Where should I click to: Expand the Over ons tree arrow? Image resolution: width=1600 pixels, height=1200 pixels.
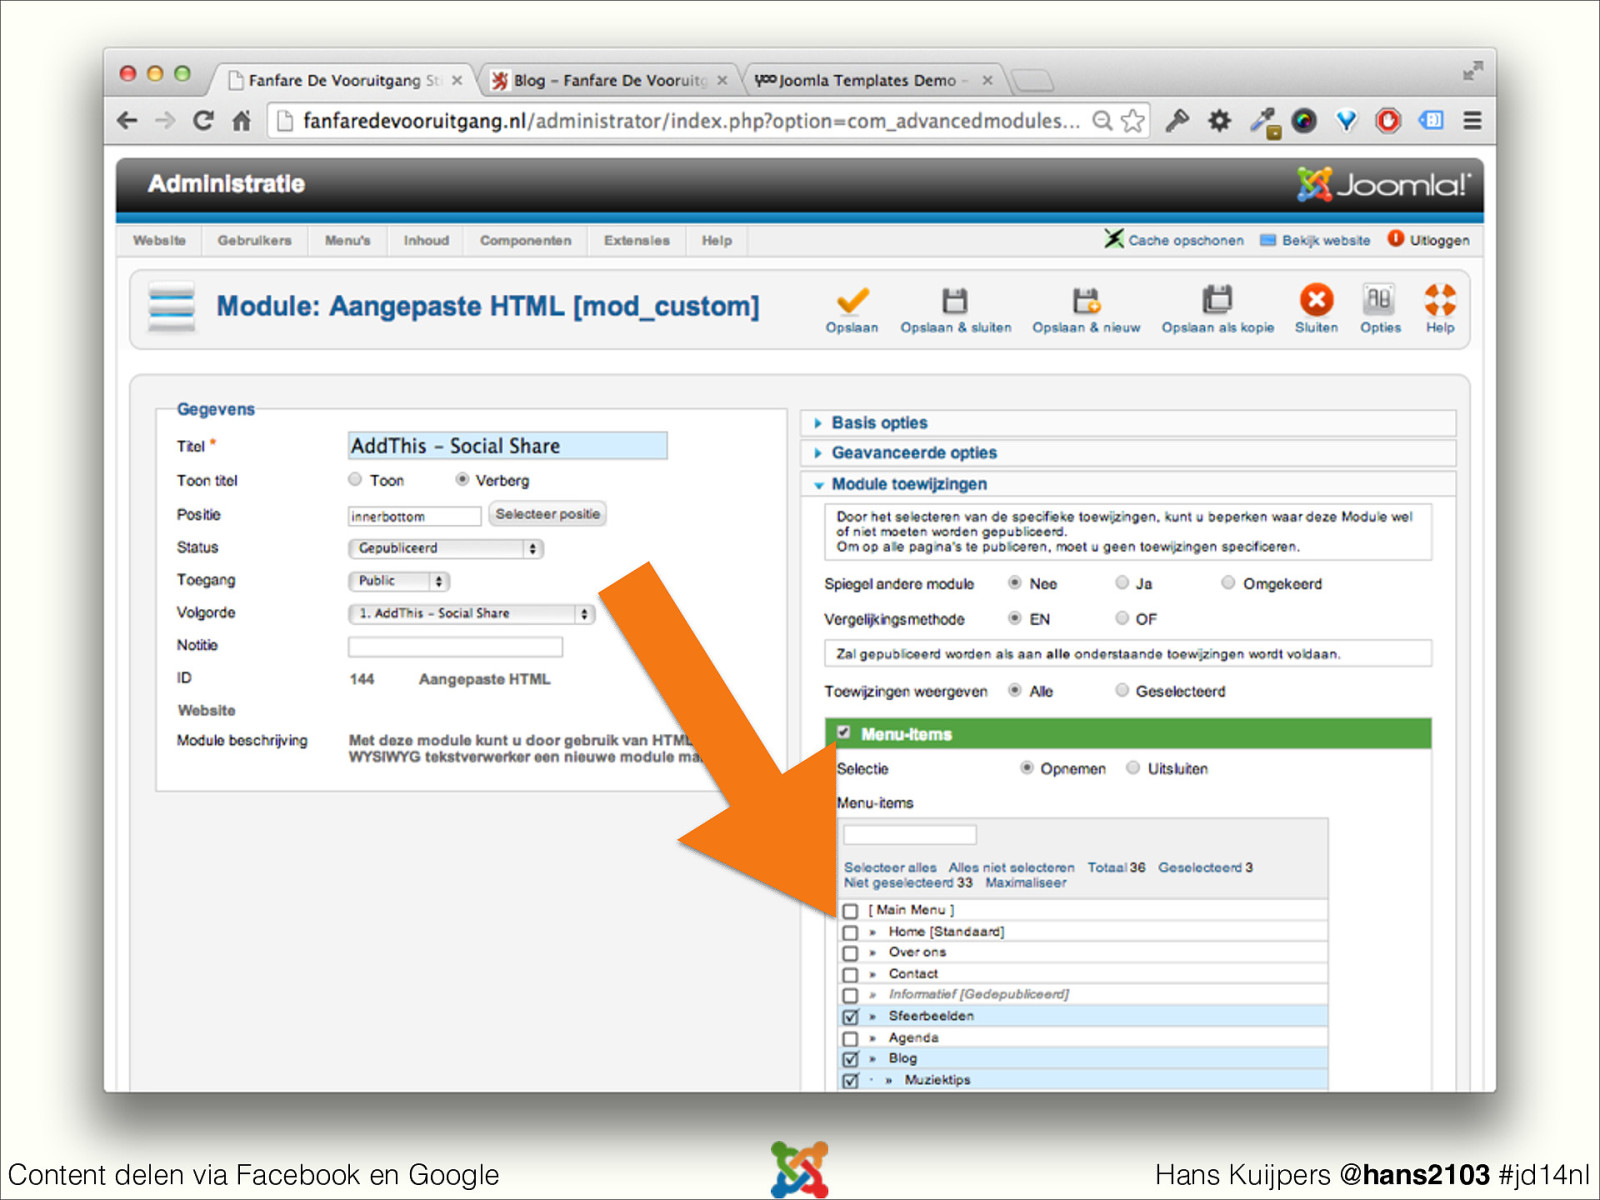pos(872,953)
